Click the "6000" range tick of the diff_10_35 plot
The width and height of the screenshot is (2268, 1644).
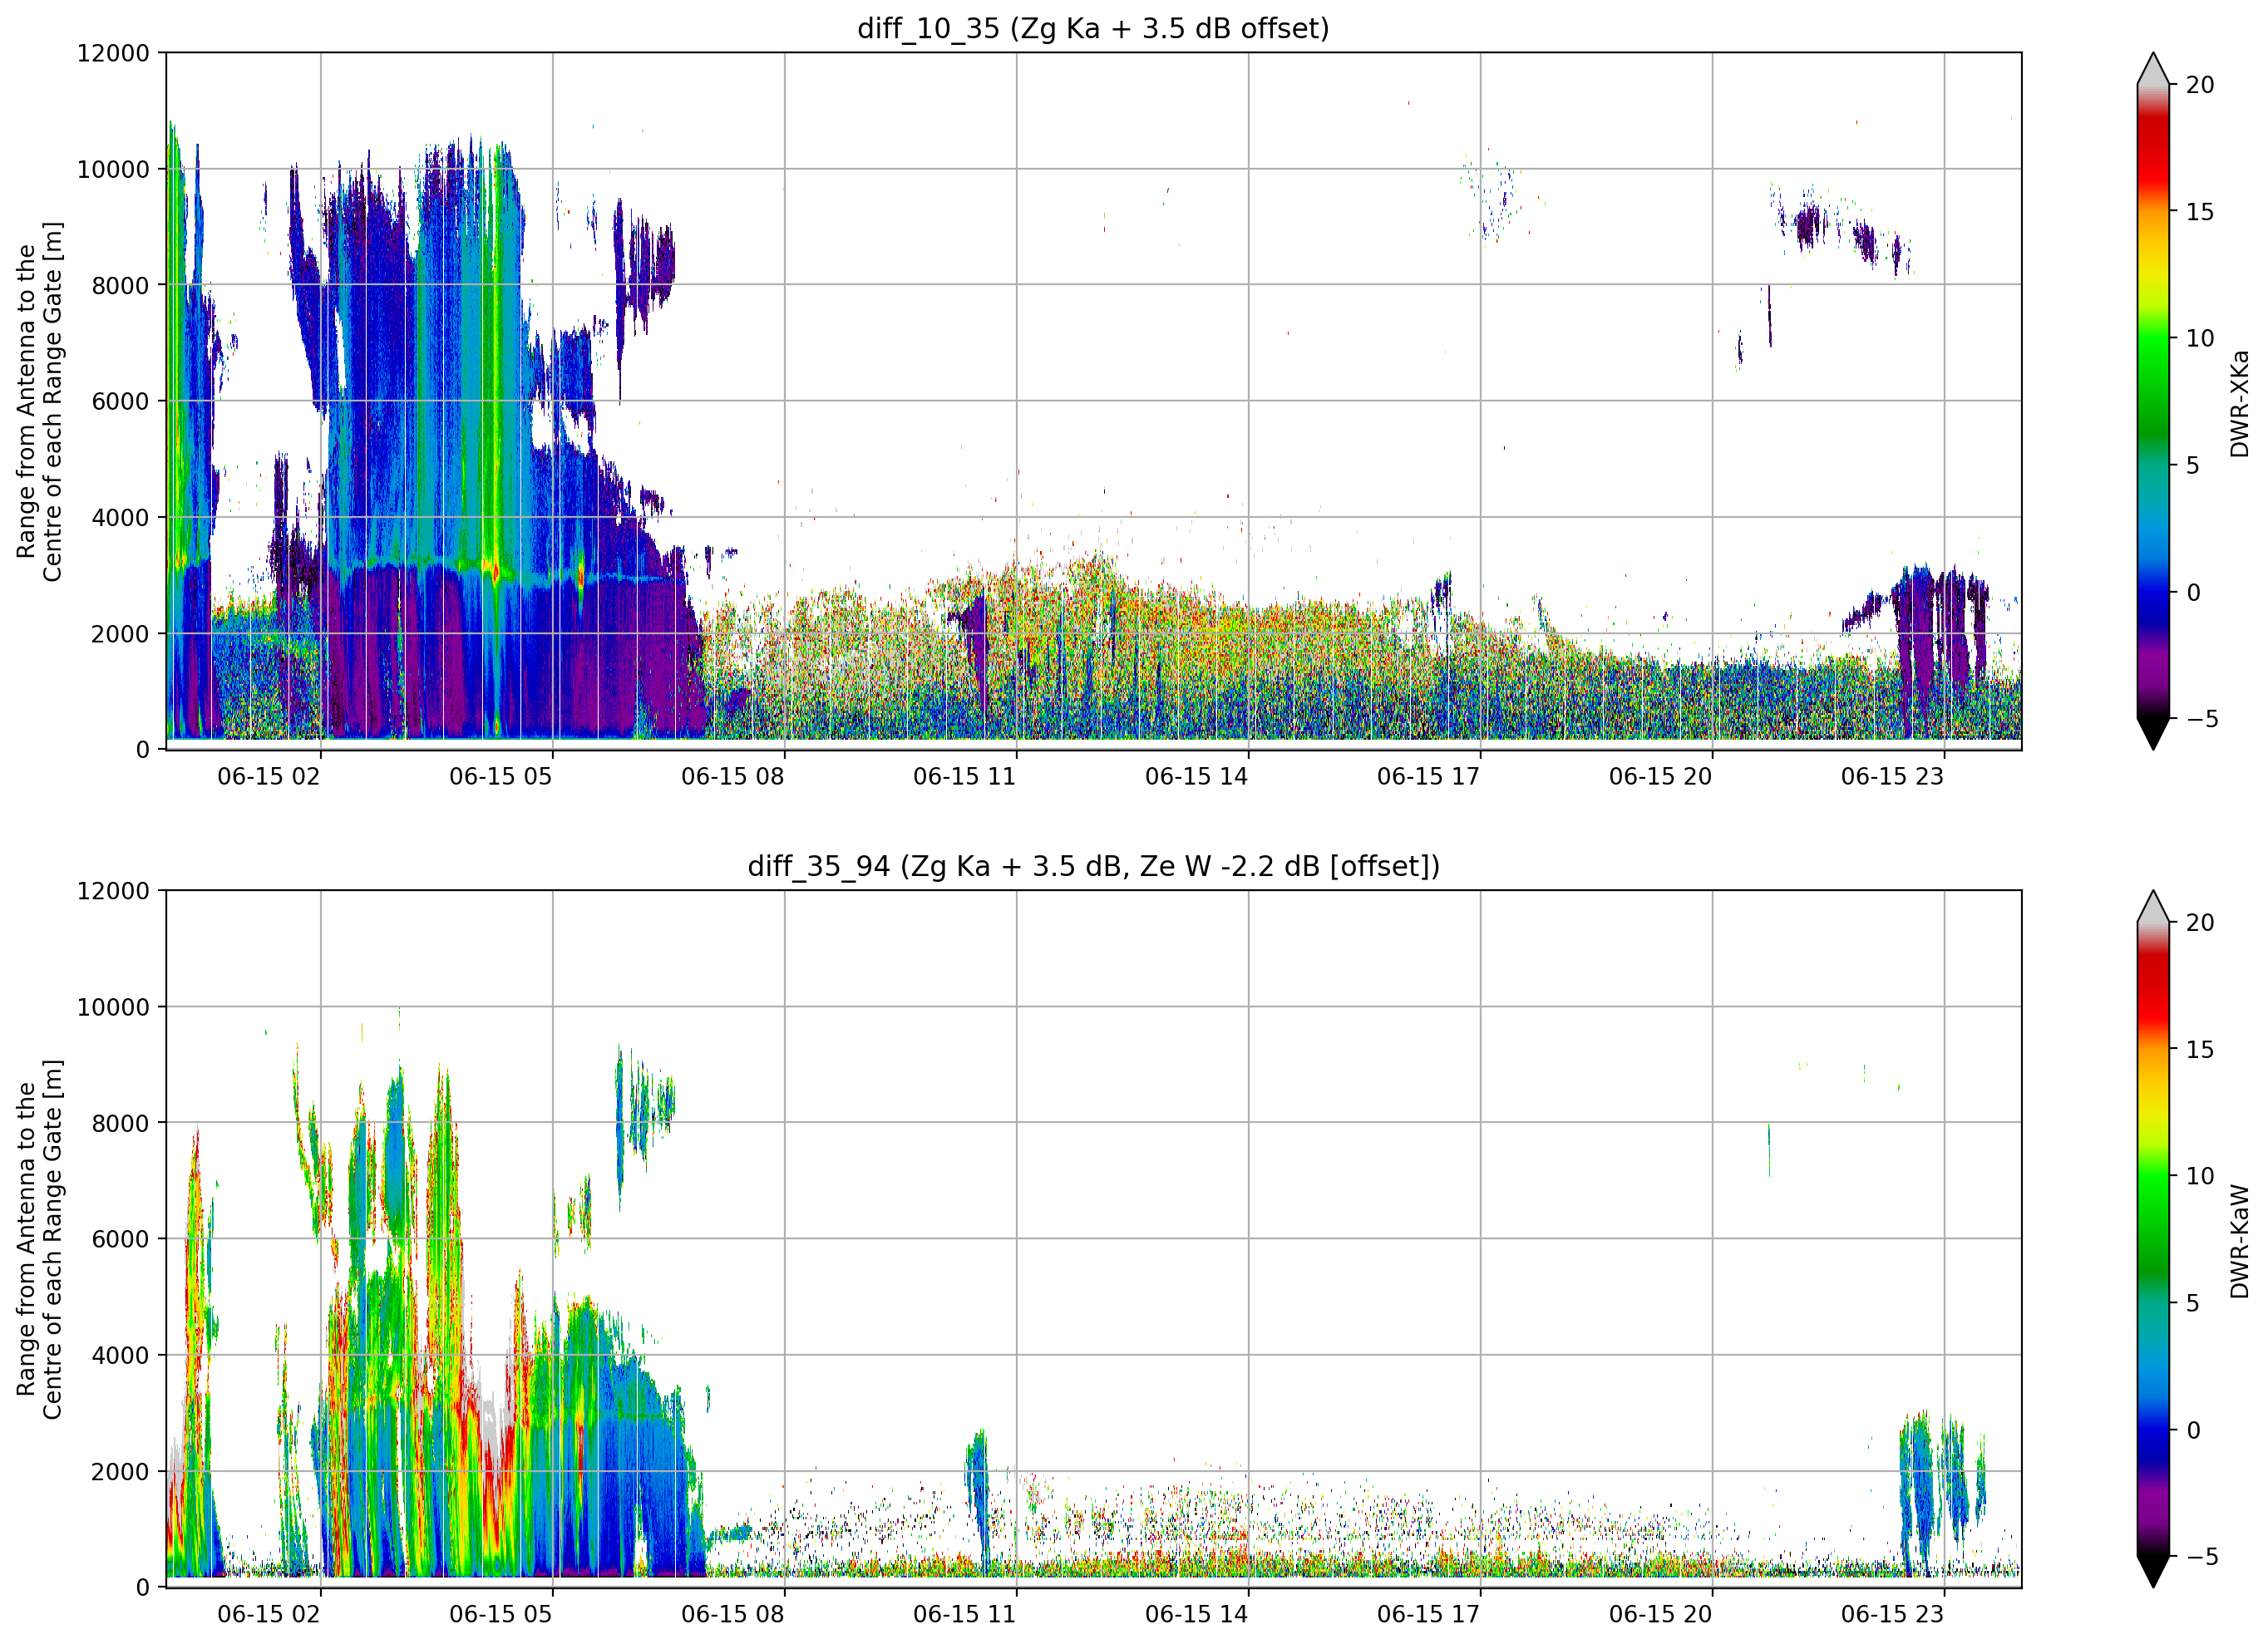click(120, 402)
